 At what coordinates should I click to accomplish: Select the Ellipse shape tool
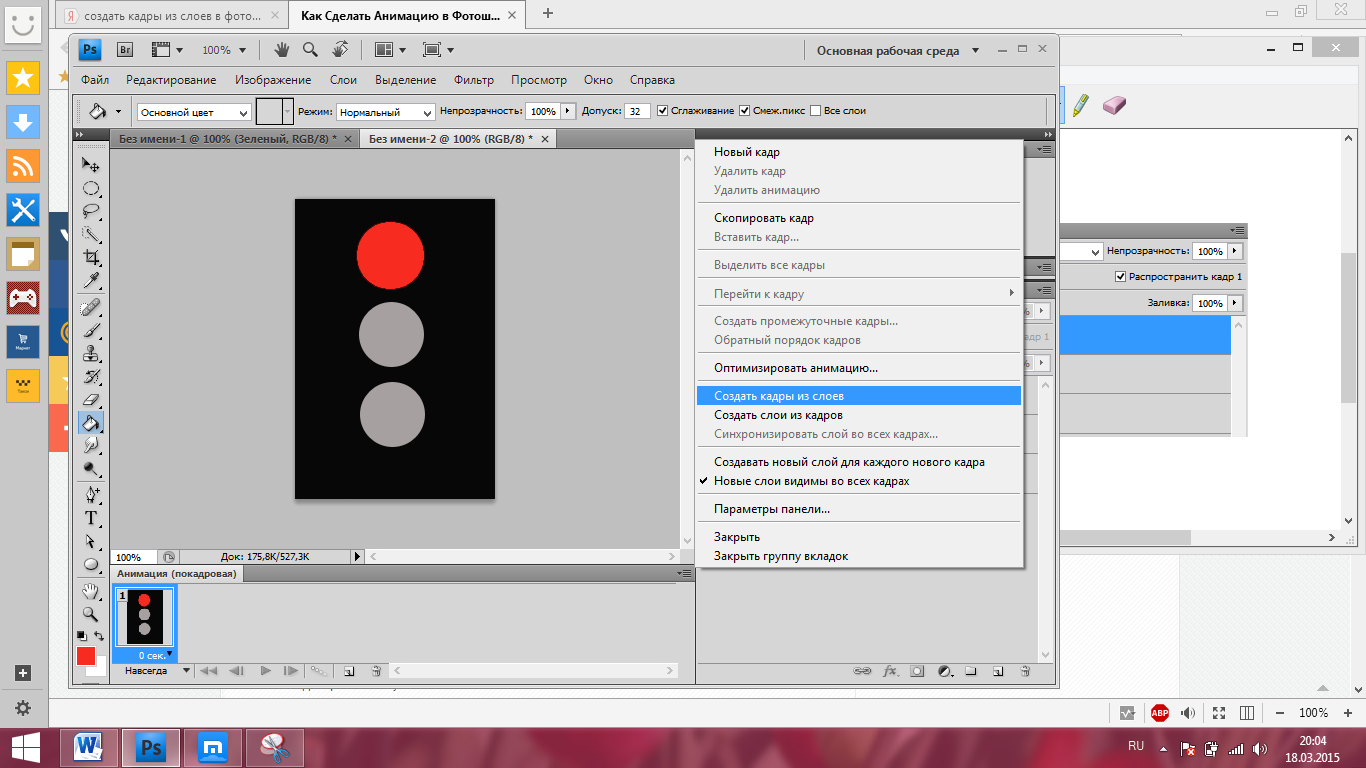(x=91, y=563)
